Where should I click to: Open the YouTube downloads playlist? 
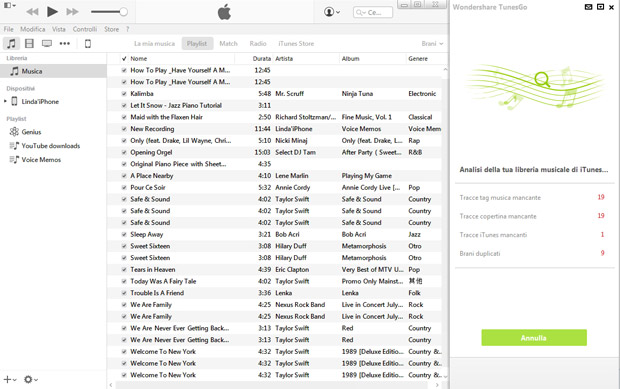(51, 146)
